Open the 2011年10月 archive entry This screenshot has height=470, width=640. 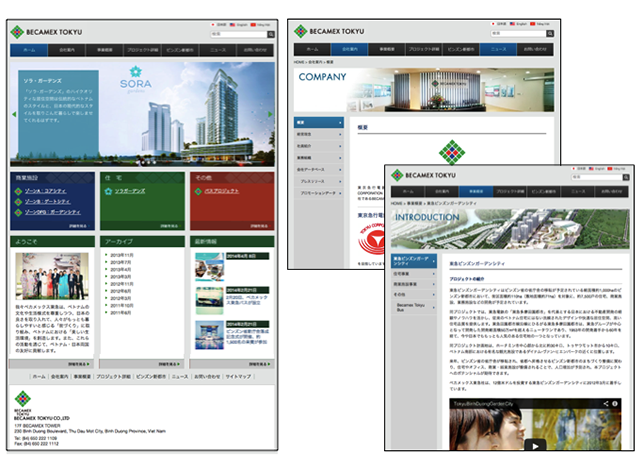tap(122, 306)
